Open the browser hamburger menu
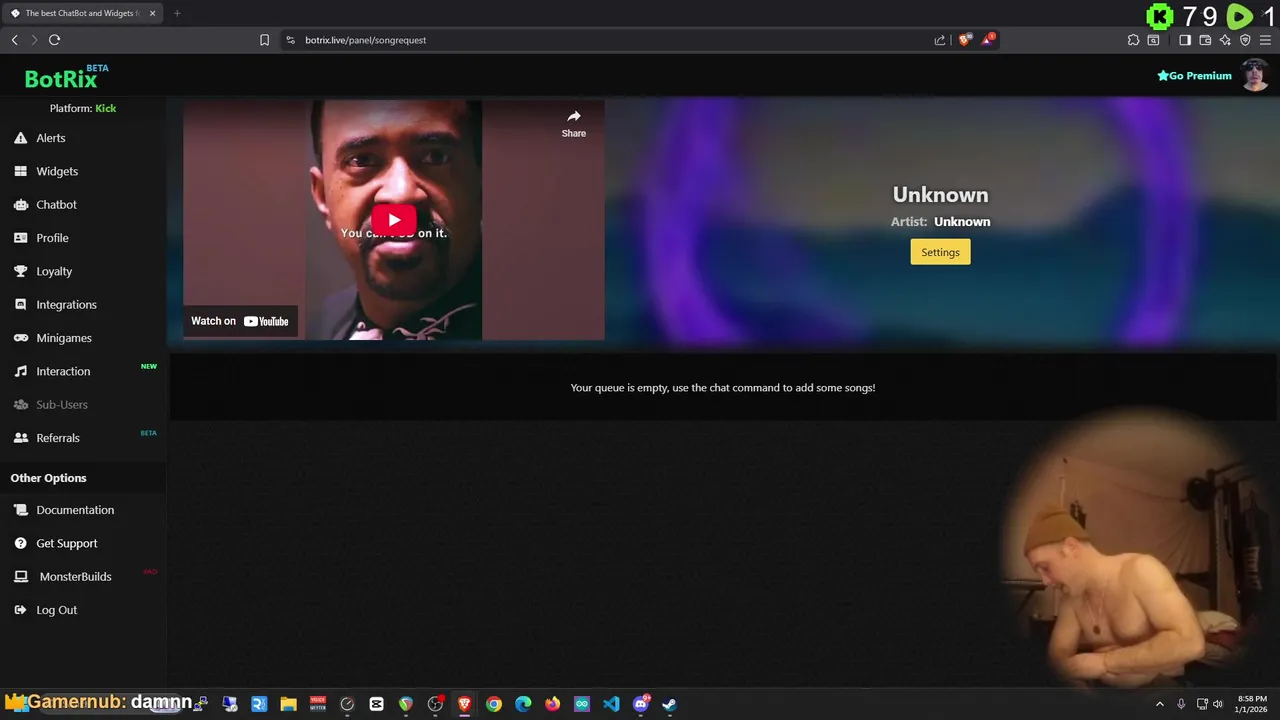Image resolution: width=1280 pixels, height=720 pixels. pos(1265,40)
